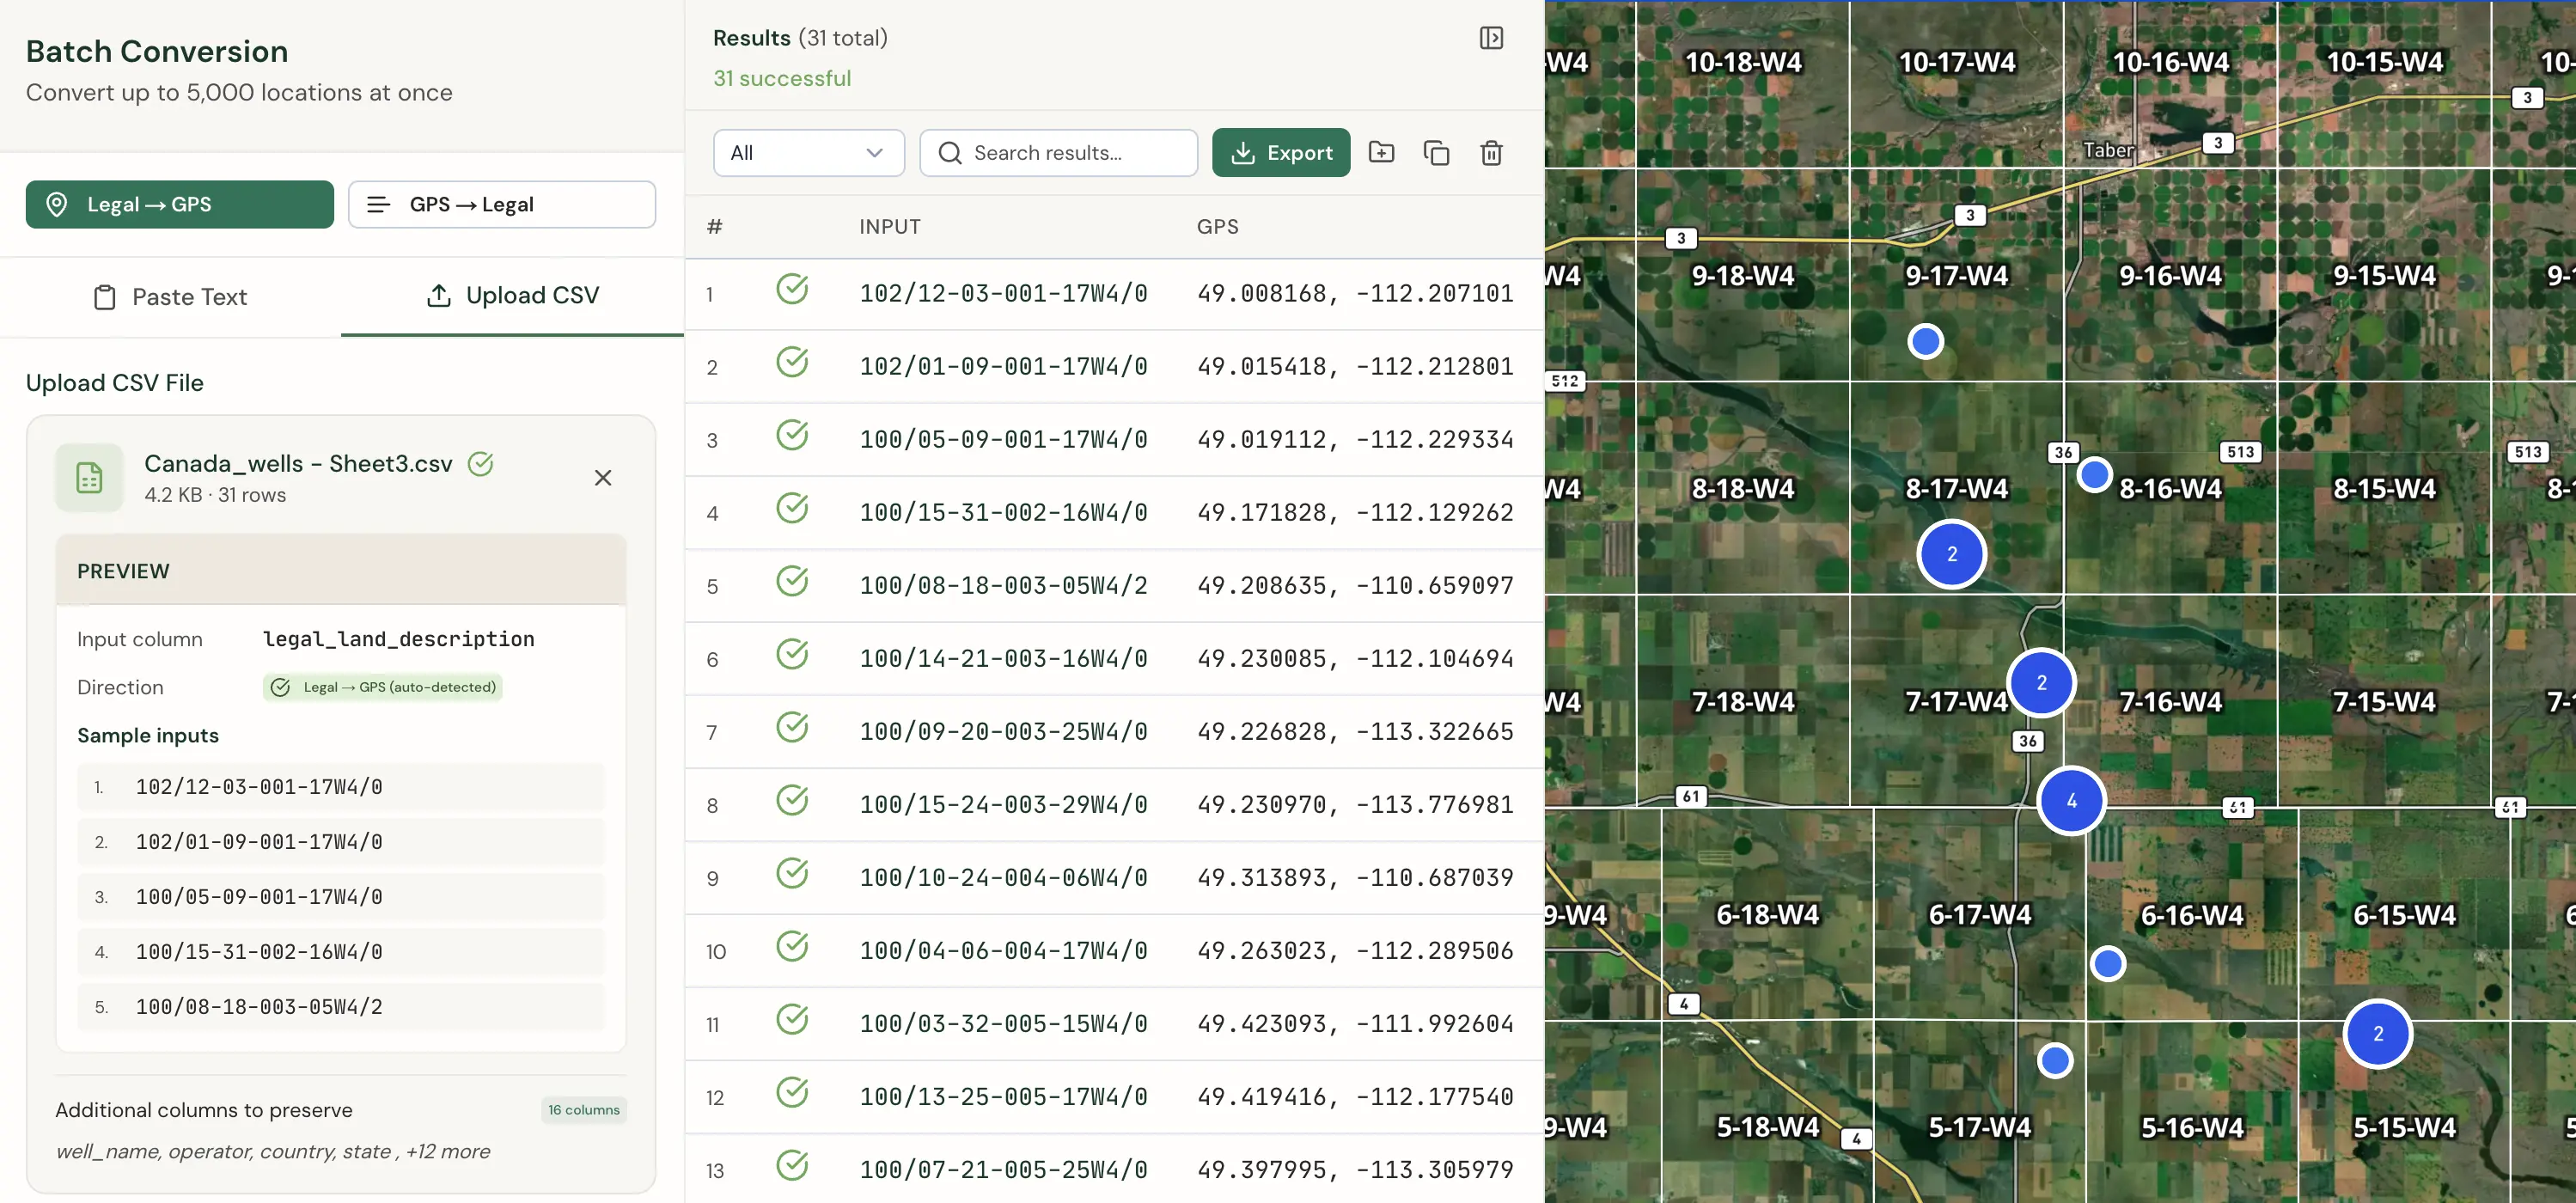Click the green success checkmark on row 5
The width and height of the screenshot is (2576, 1203).
coord(793,581)
